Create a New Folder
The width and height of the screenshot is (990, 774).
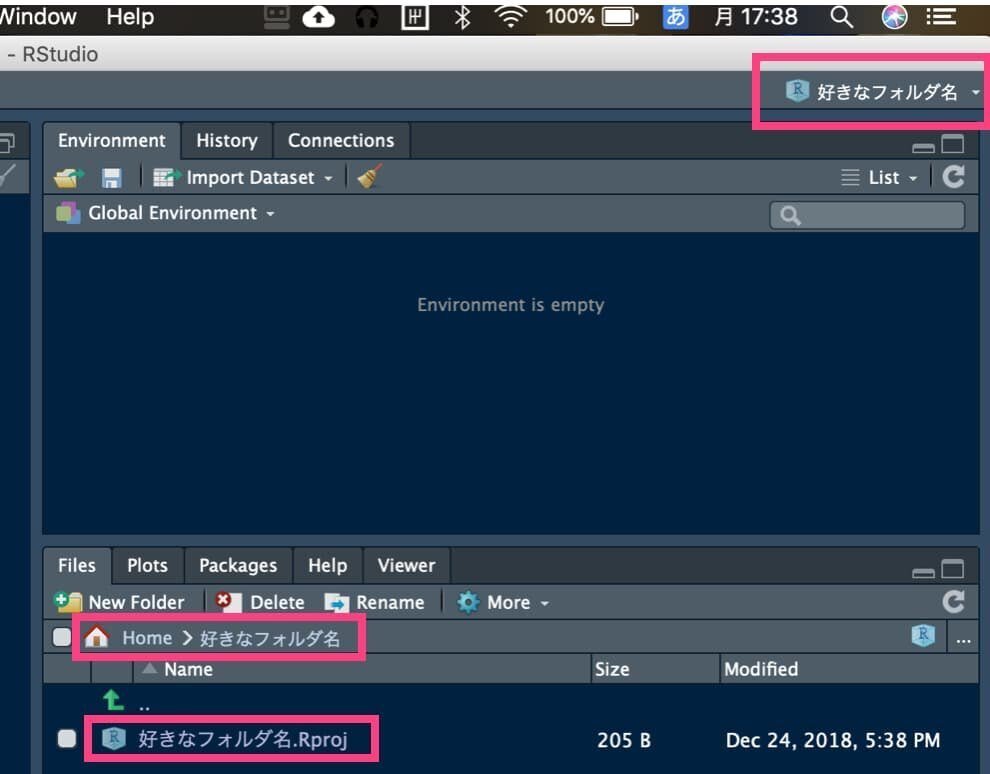pos(119,602)
